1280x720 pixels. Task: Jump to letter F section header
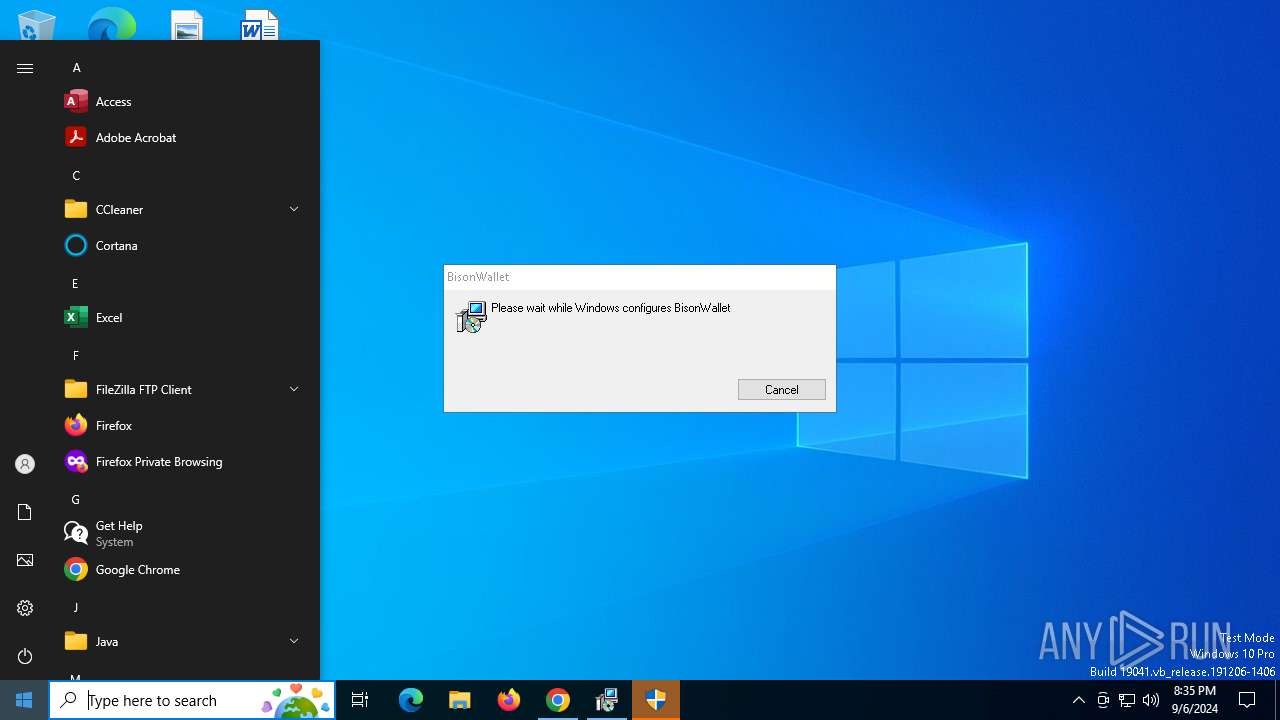point(75,356)
